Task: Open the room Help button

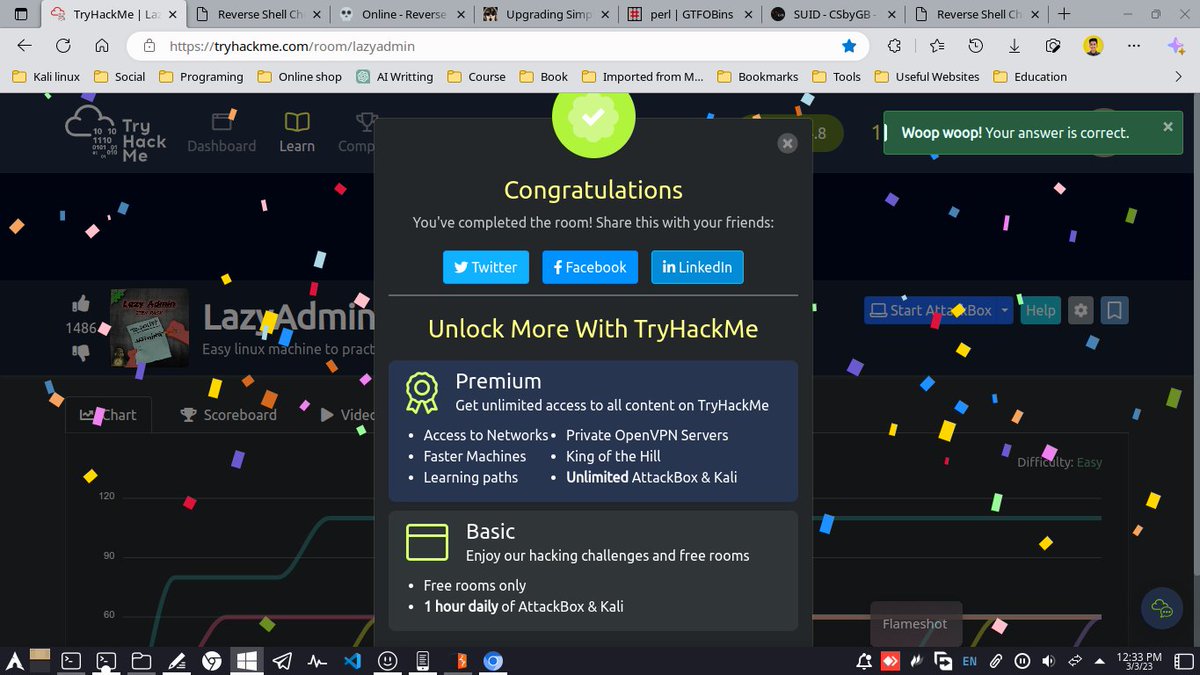Action: coord(1040,310)
